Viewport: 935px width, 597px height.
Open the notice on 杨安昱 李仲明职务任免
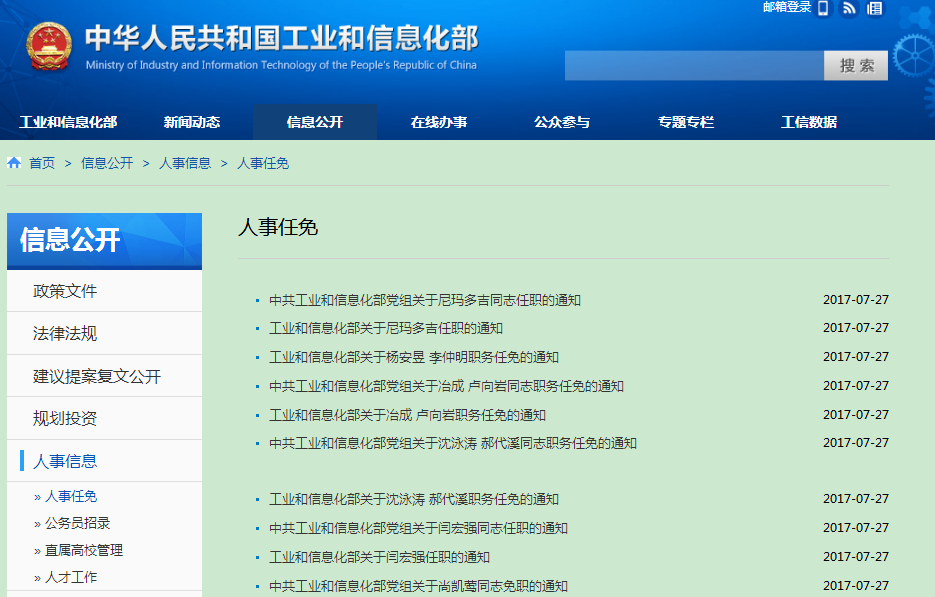pyautogui.click(x=414, y=357)
